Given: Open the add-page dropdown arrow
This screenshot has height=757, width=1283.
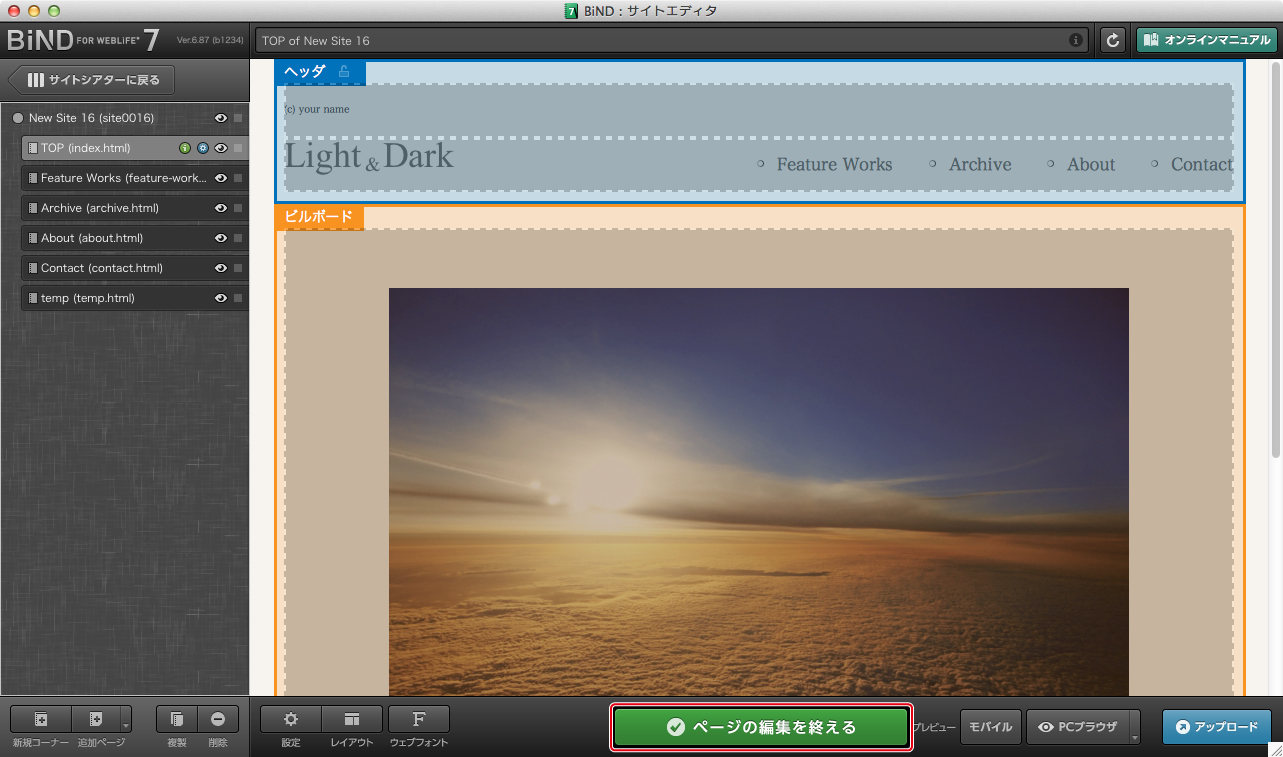Looking at the screenshot, I should point(126,719).
